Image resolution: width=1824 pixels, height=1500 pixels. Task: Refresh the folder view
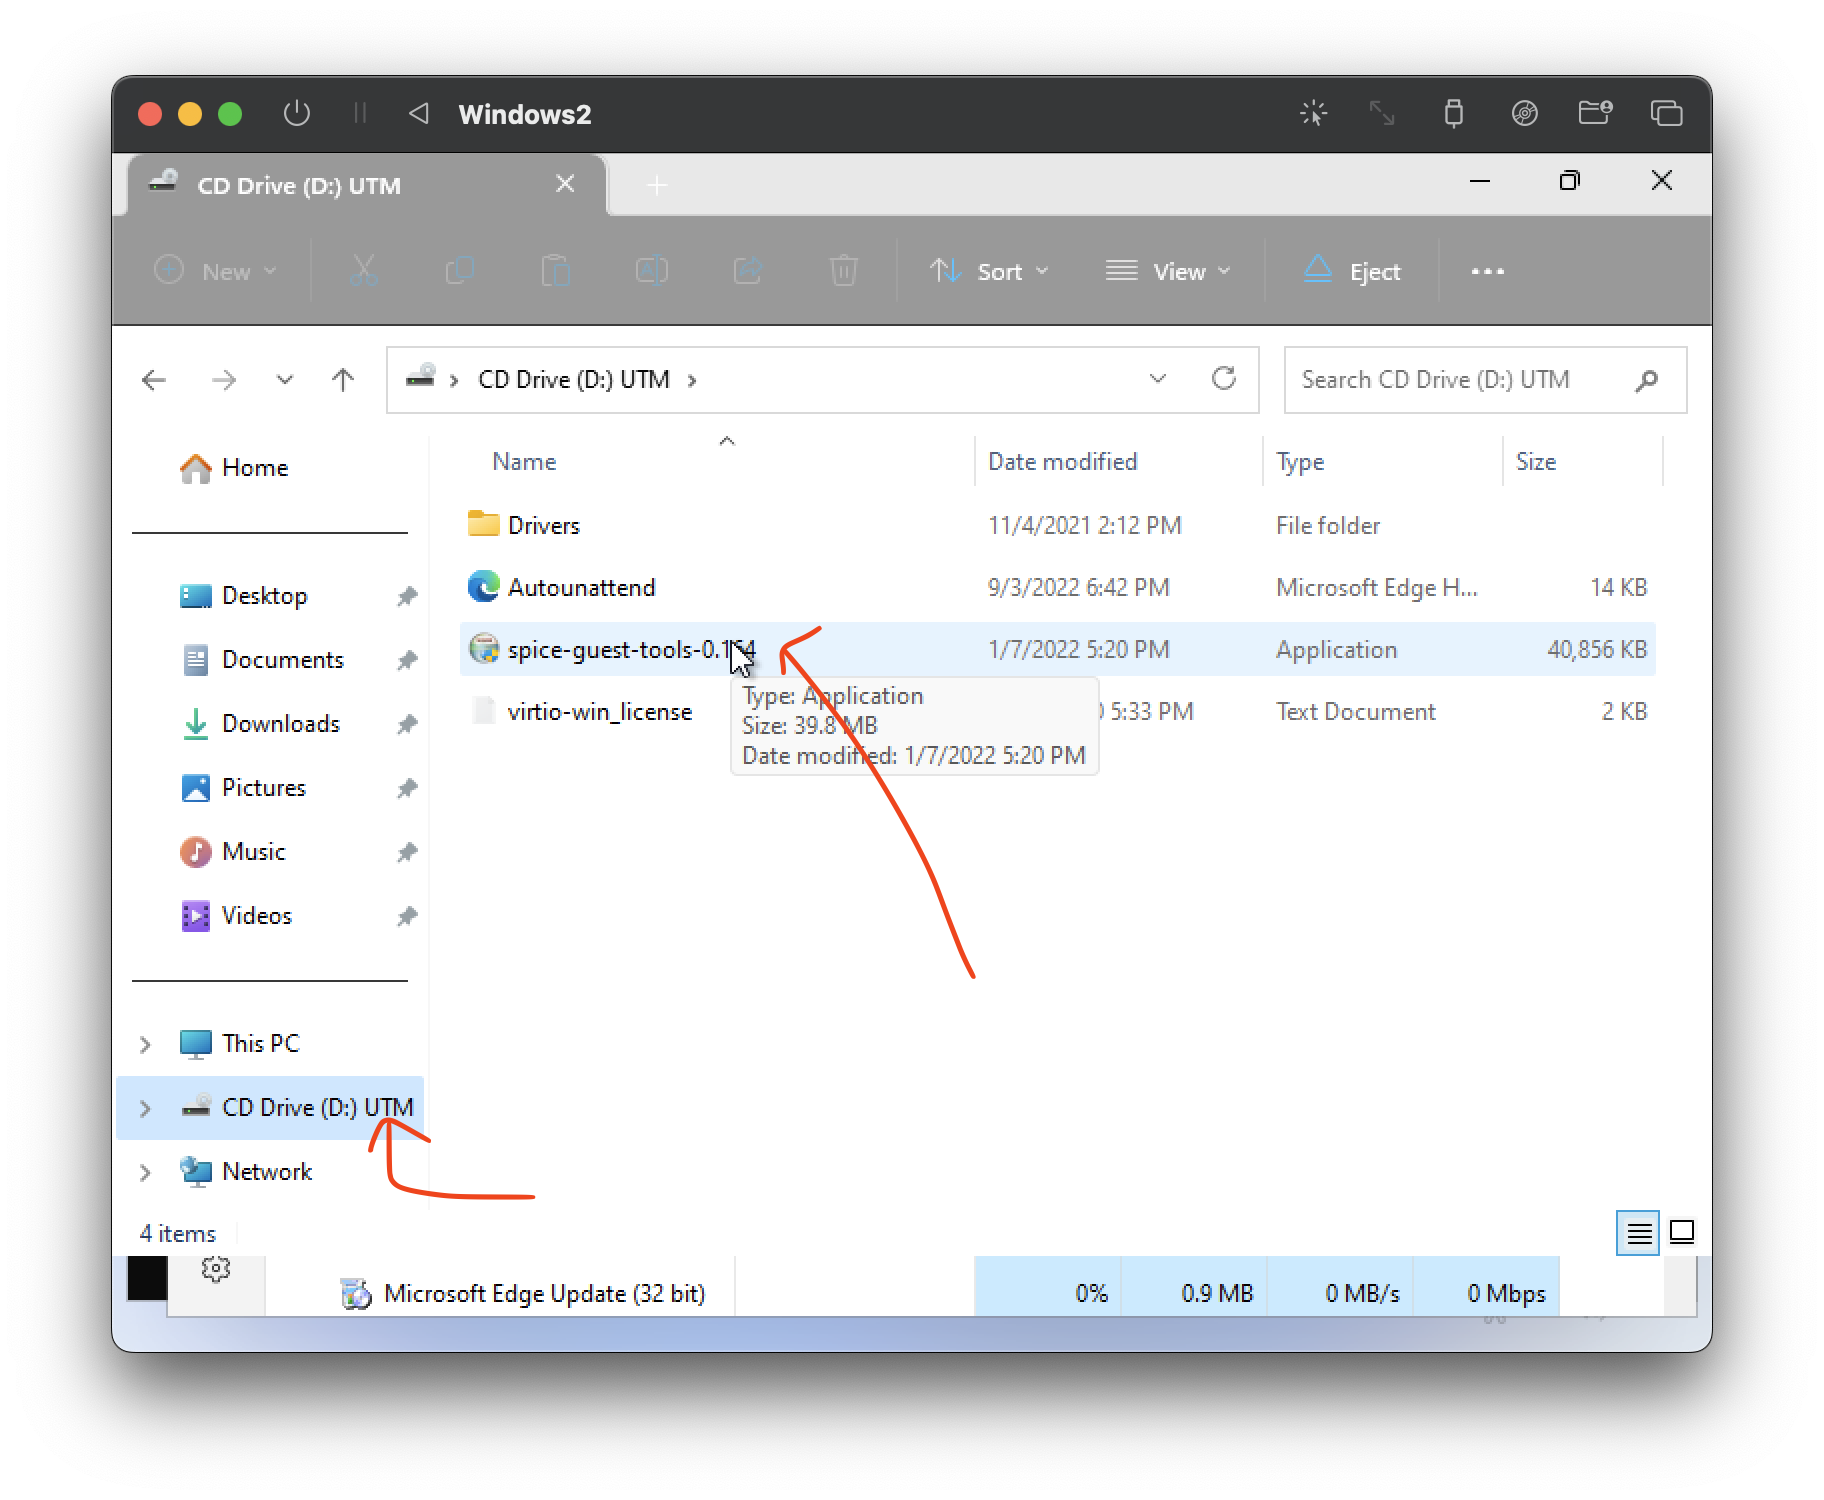tap(1224, 379)
